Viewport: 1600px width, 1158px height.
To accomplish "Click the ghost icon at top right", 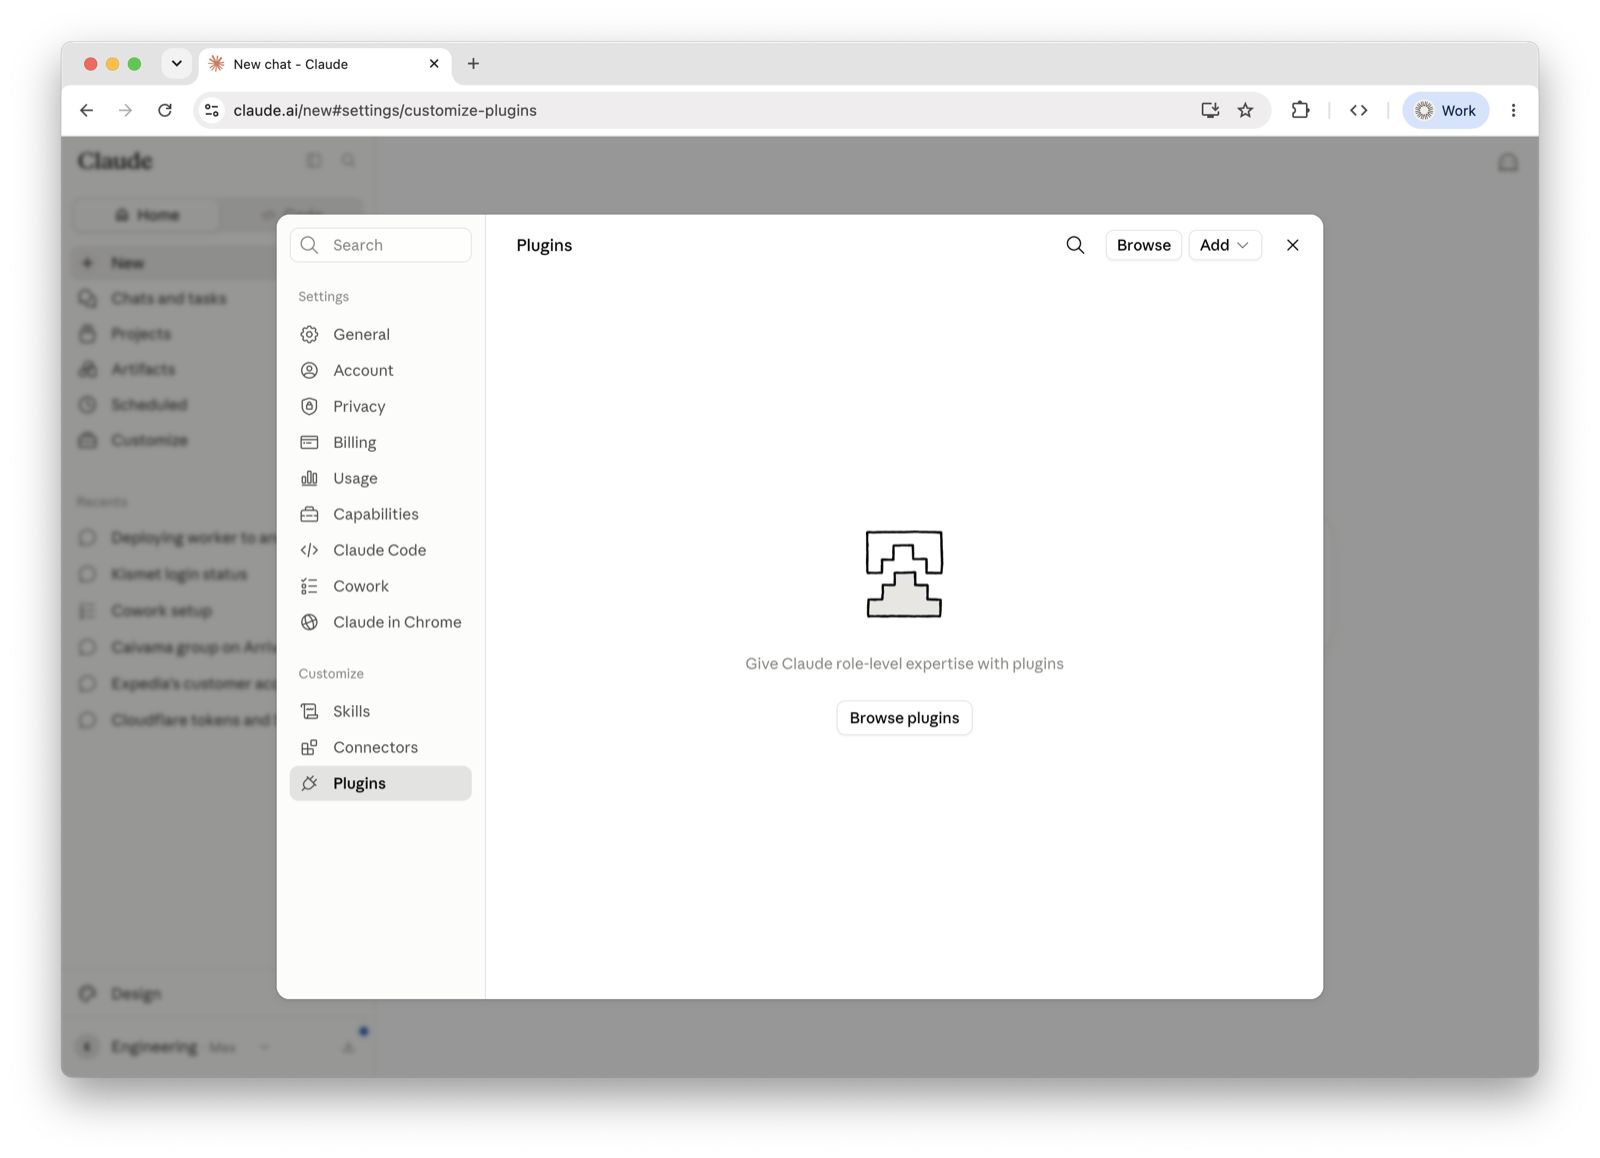I will [x=1507, y=162].
